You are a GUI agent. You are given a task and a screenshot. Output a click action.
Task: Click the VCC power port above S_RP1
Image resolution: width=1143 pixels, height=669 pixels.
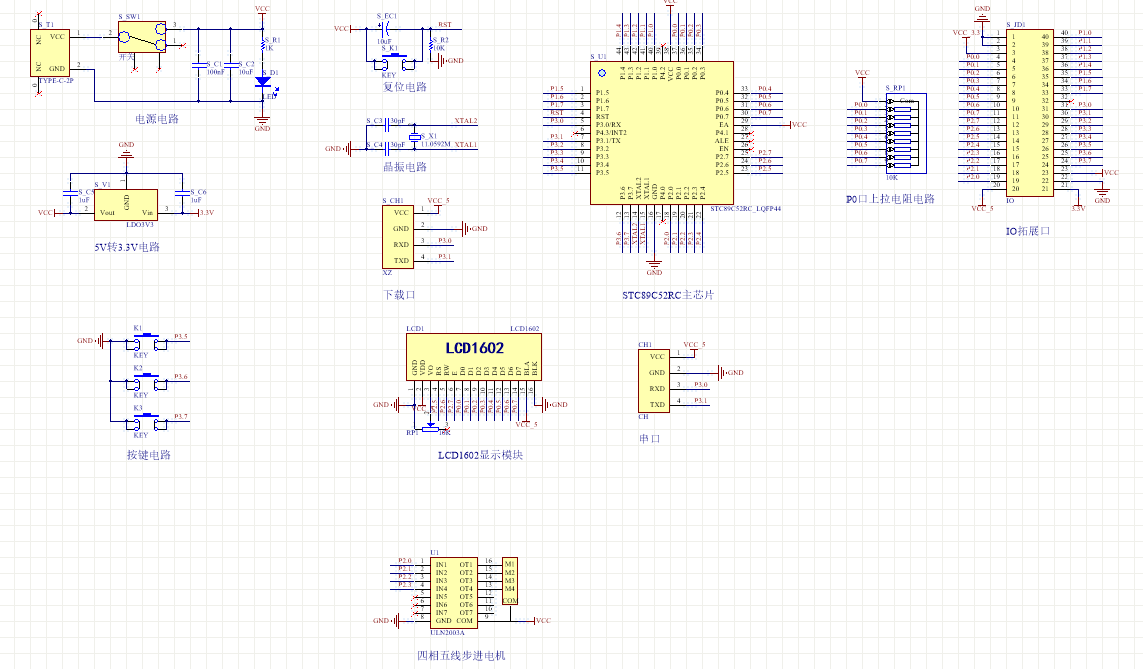coord(862,74)
